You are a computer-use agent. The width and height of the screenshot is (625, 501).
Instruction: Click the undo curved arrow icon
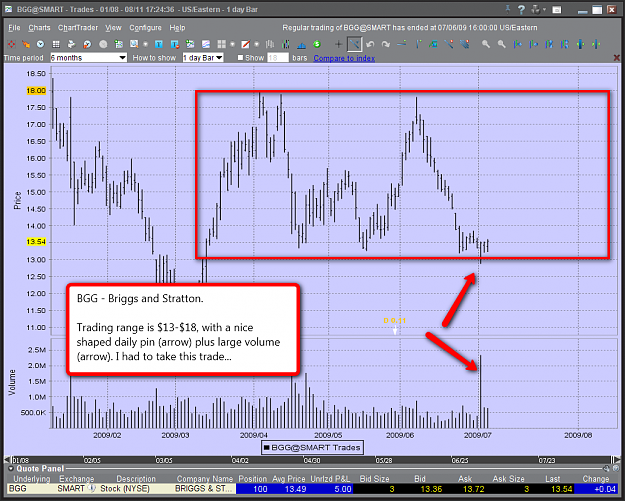(x=370, y=44)
